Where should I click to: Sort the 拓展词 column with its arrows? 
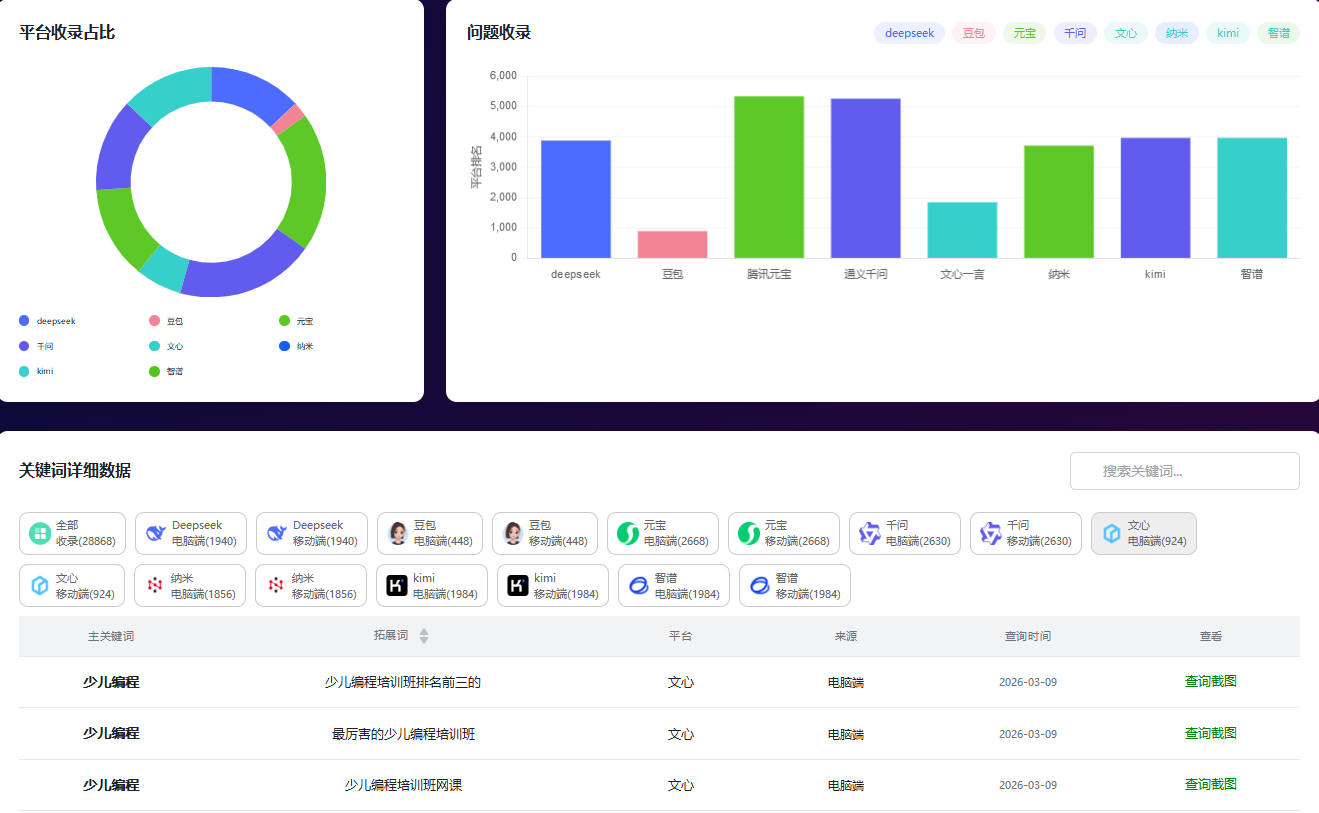tap(424, 636)
